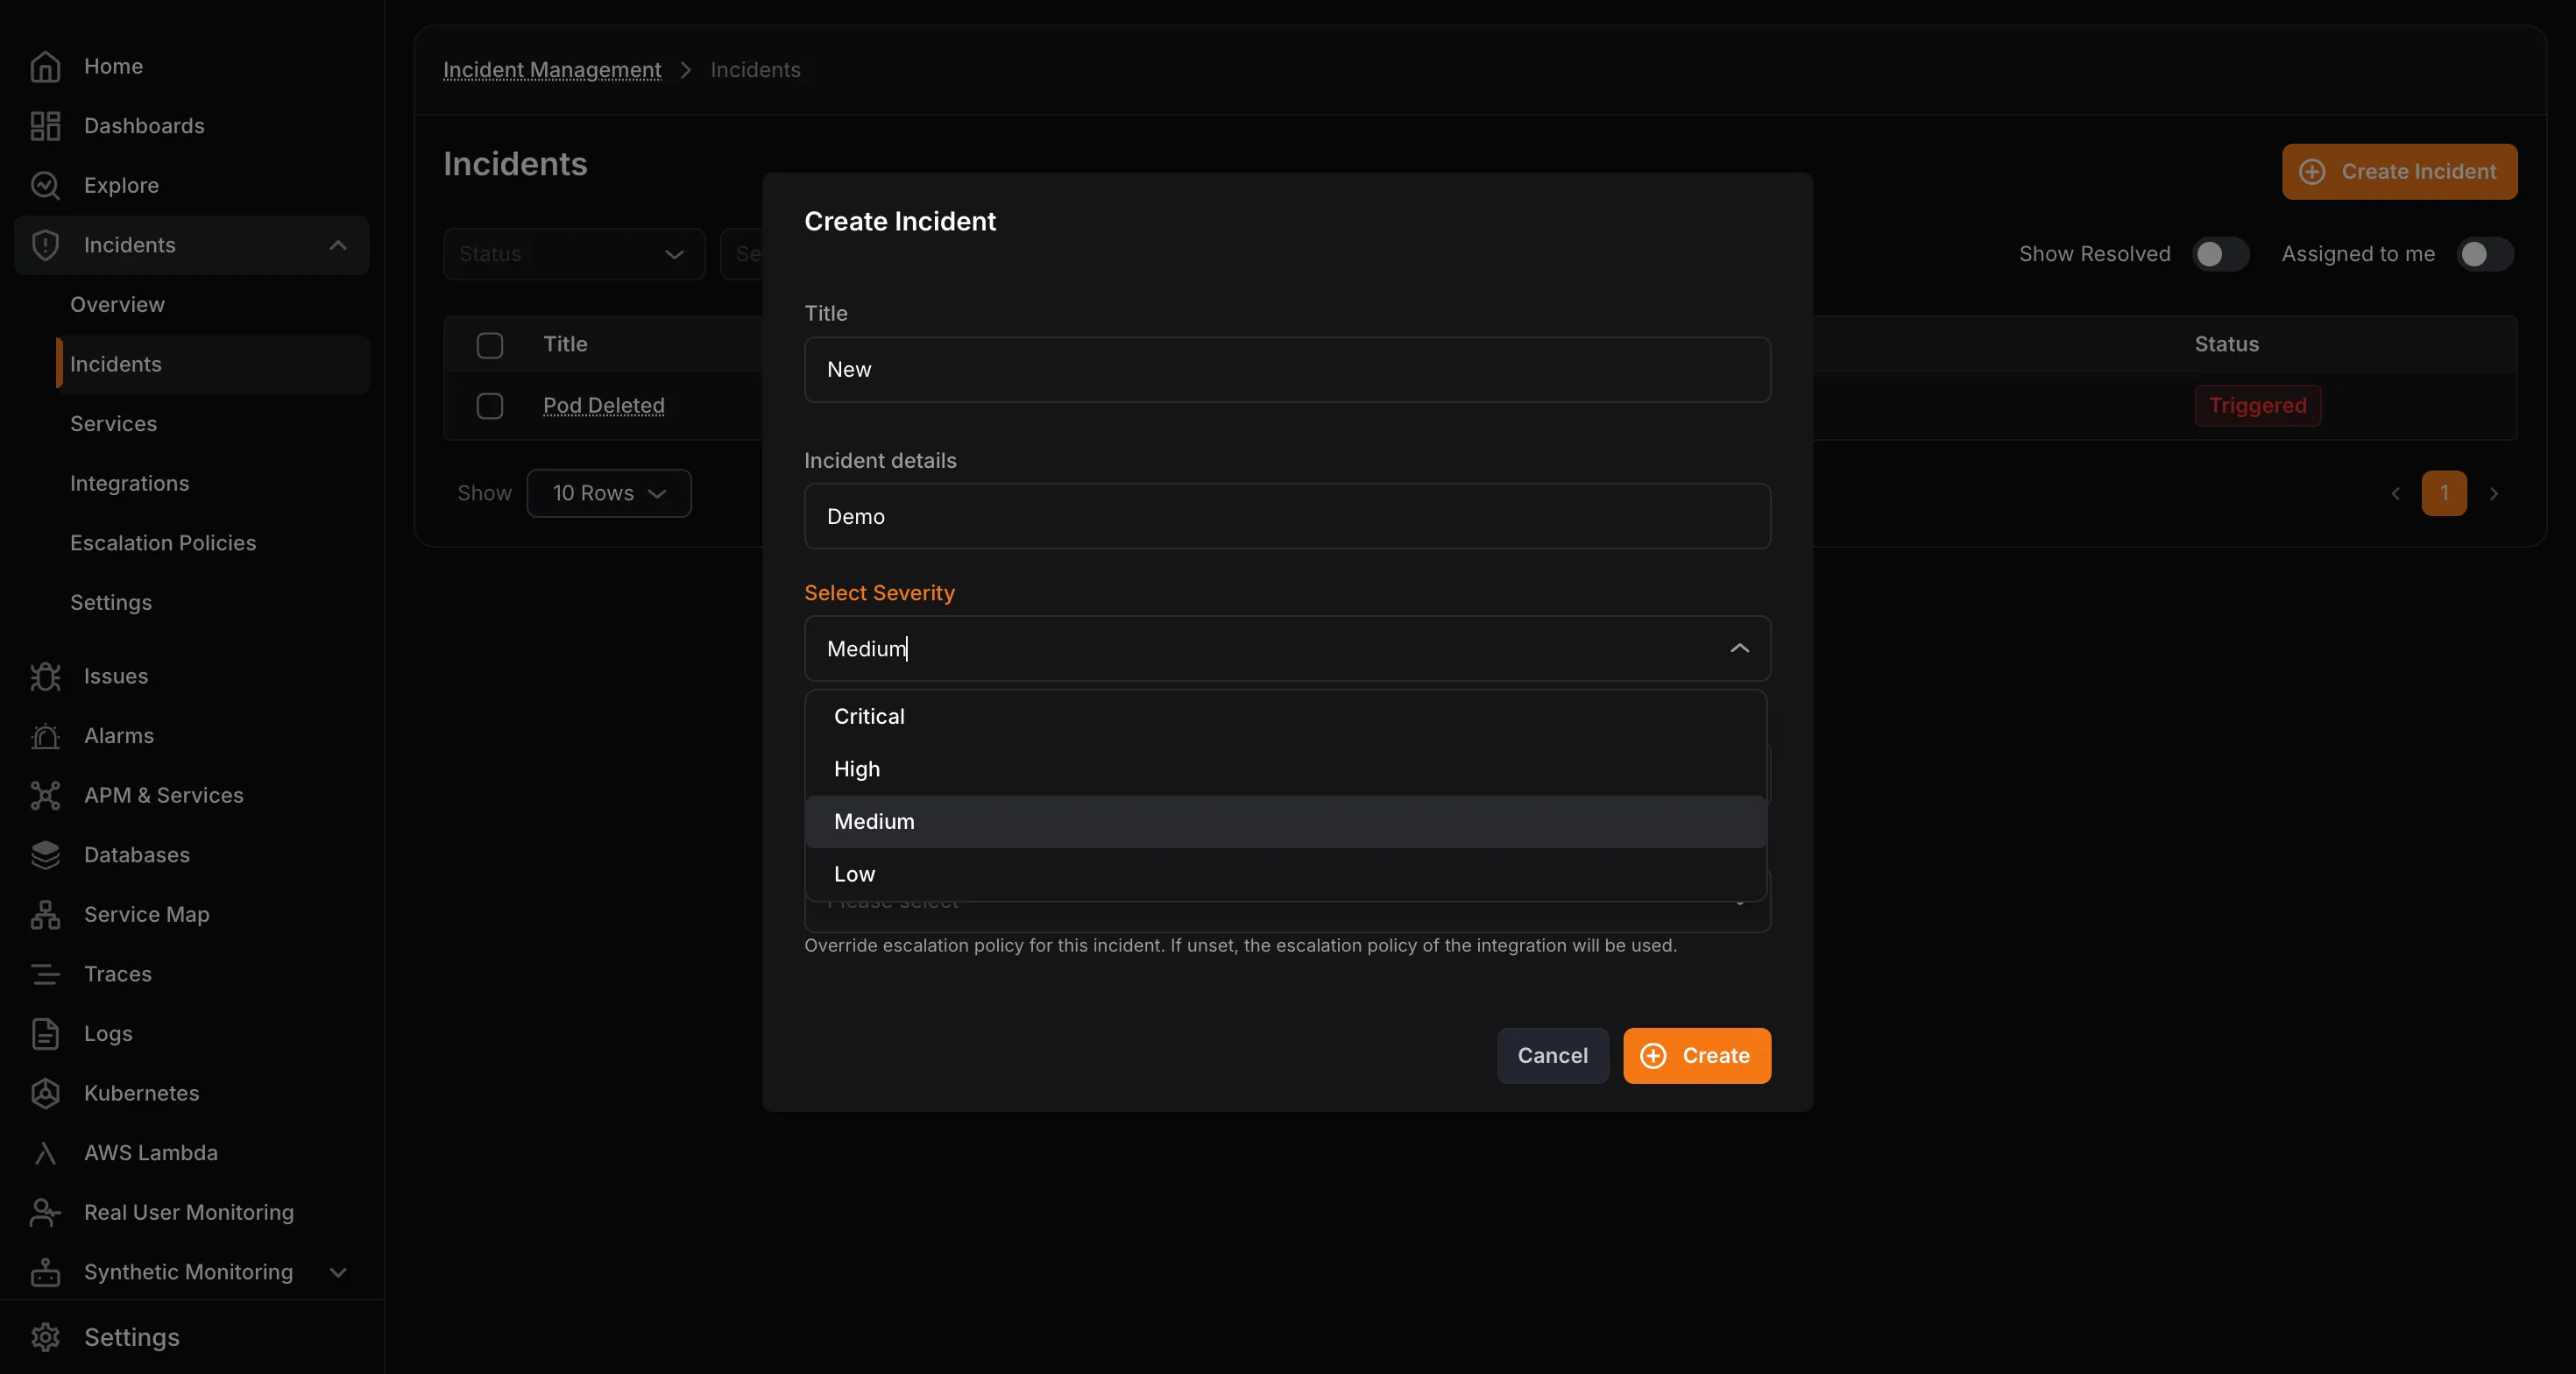Open the 10 Rows page-size dropdown
Screen dimensions: 2576x1374
609,494
